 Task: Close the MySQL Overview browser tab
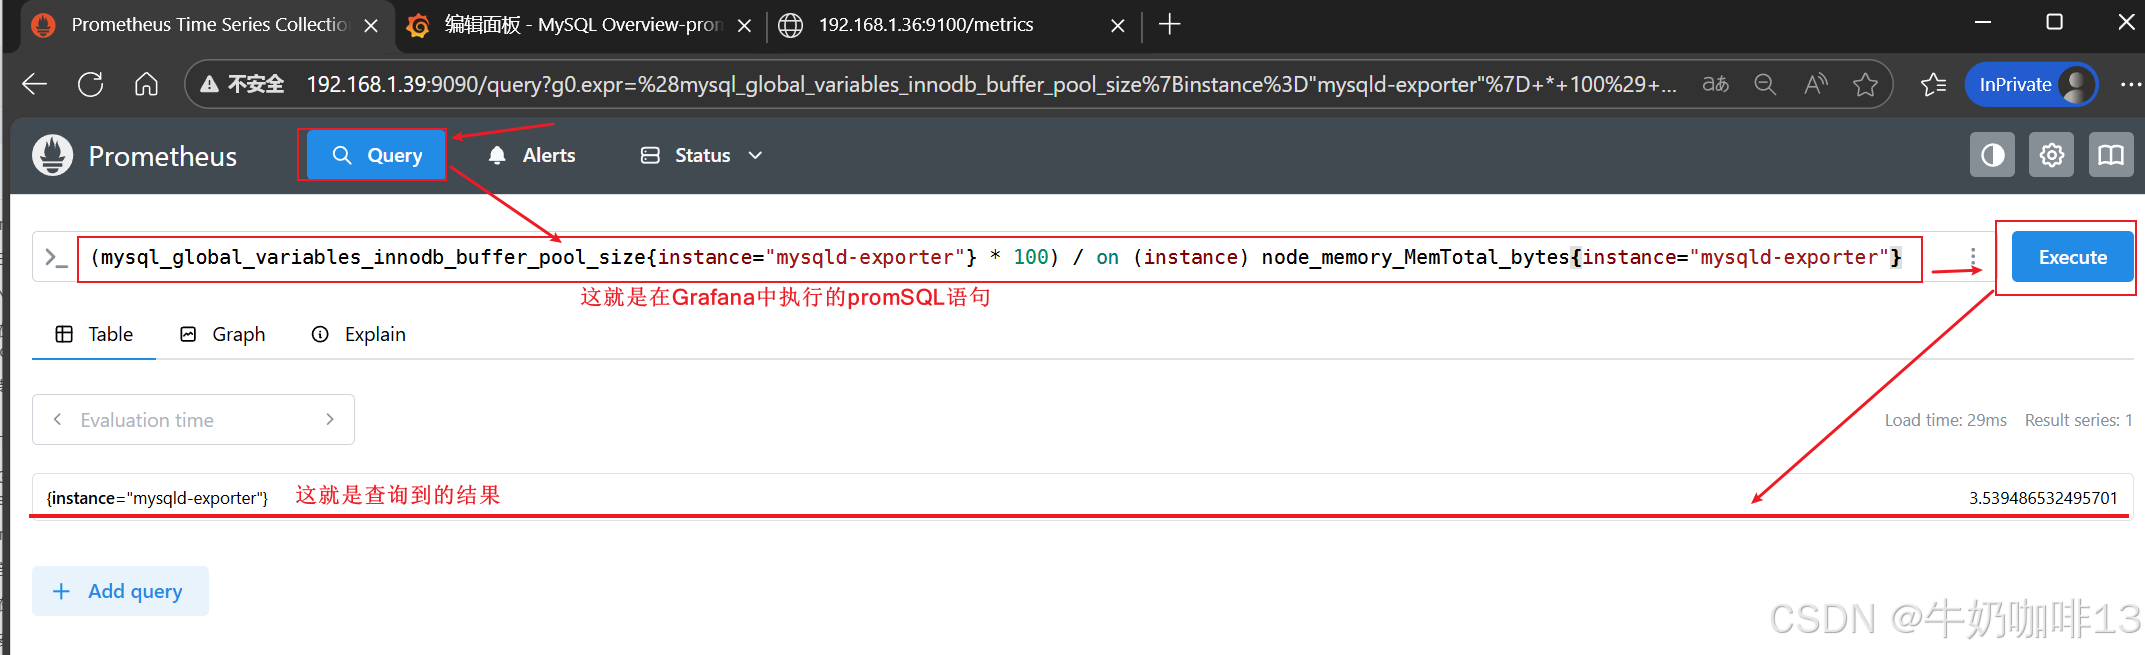744,25
